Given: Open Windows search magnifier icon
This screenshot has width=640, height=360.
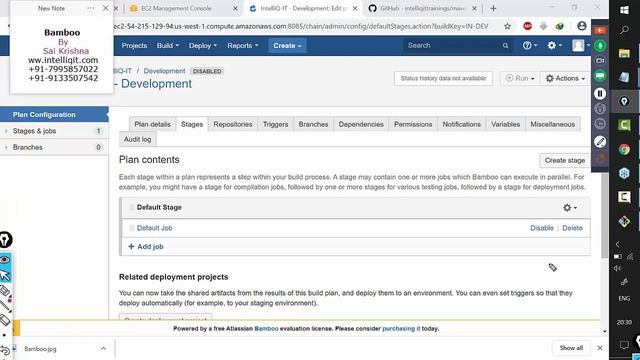Looking at the screenshot, I should (624, 30).
